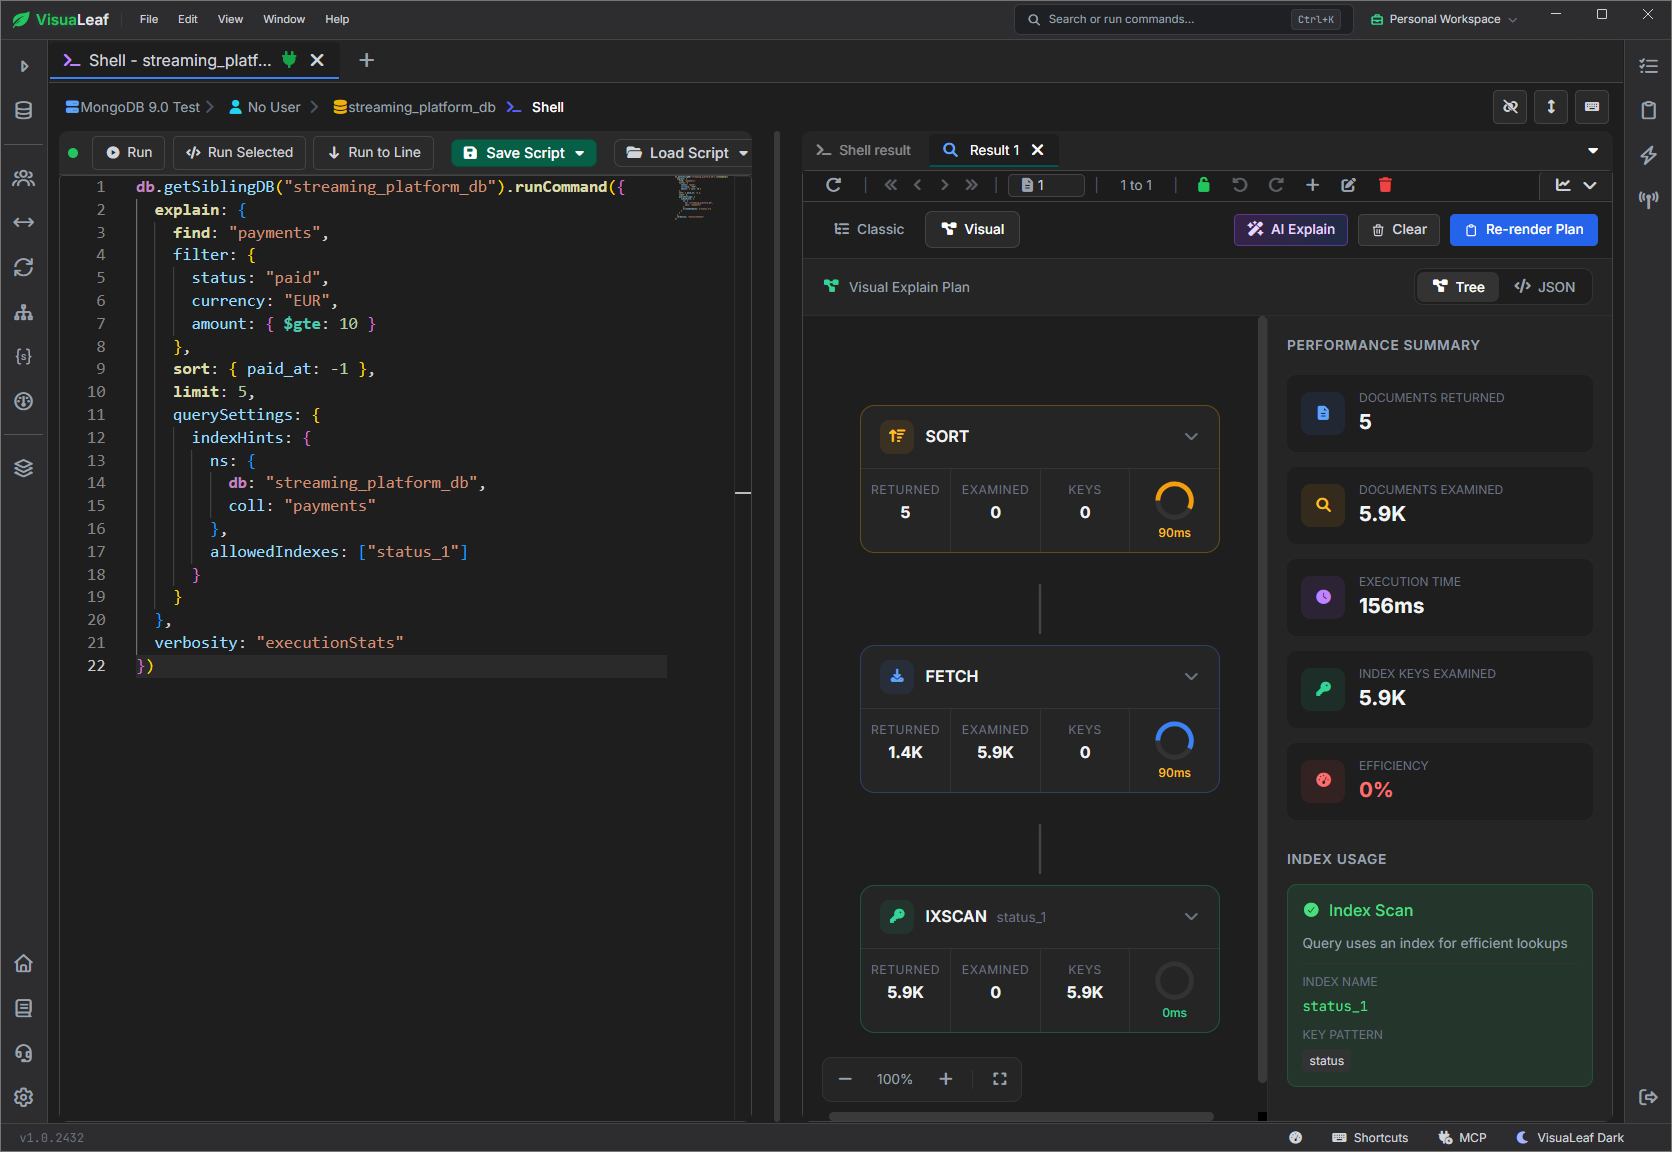Open the result tabs overflow dropdown

coord(1593,151)
